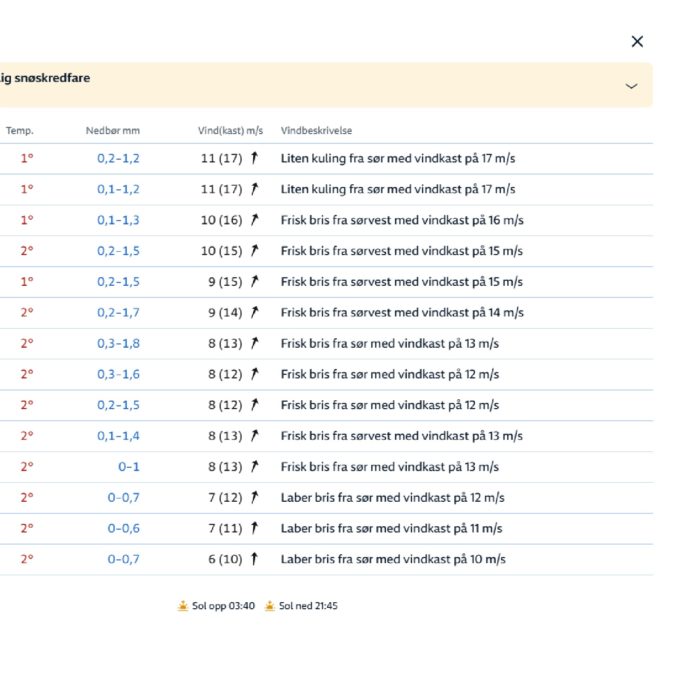700x700 pixels.
Task: Select the Nedbør mm column header
Action: [113, 131]
